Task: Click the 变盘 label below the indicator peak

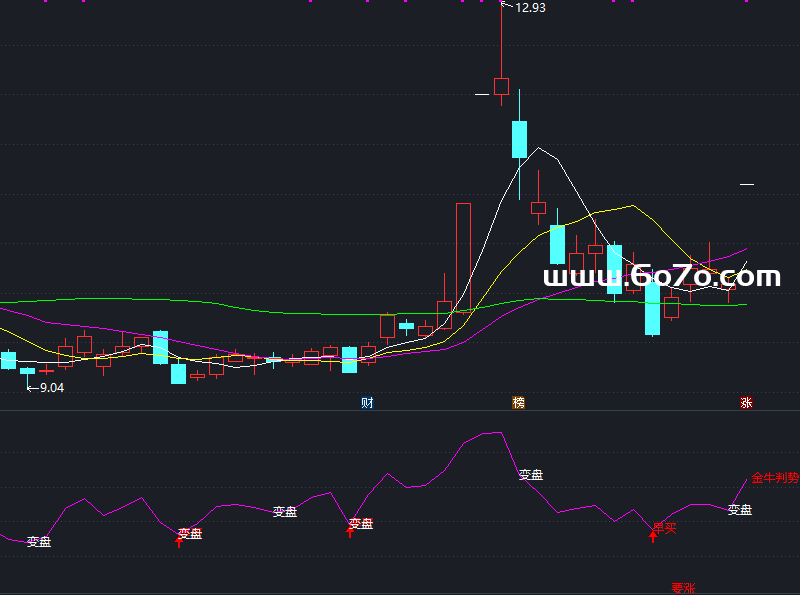Action: 531,475
